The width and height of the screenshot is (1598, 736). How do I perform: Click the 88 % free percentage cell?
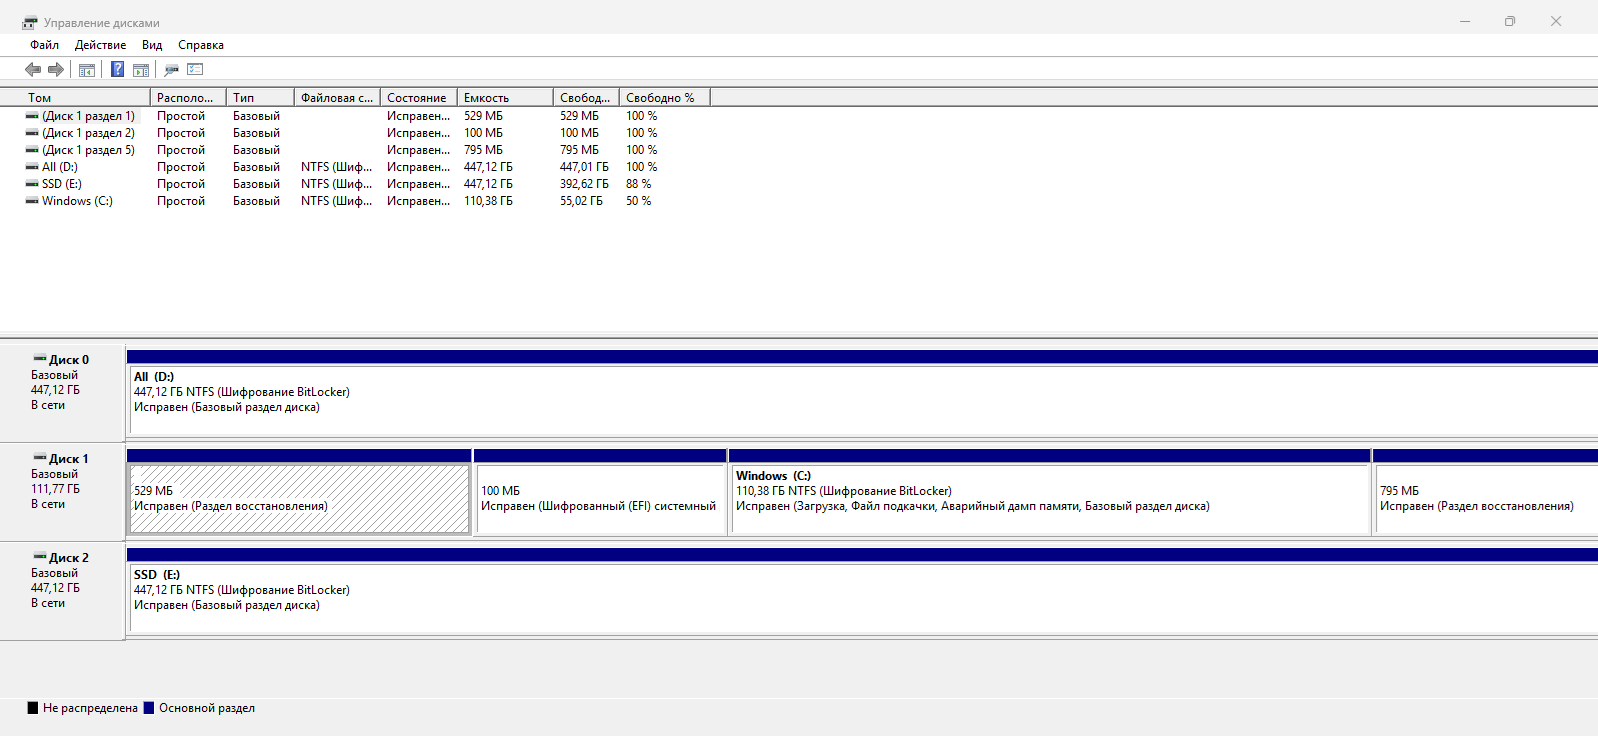639,184
